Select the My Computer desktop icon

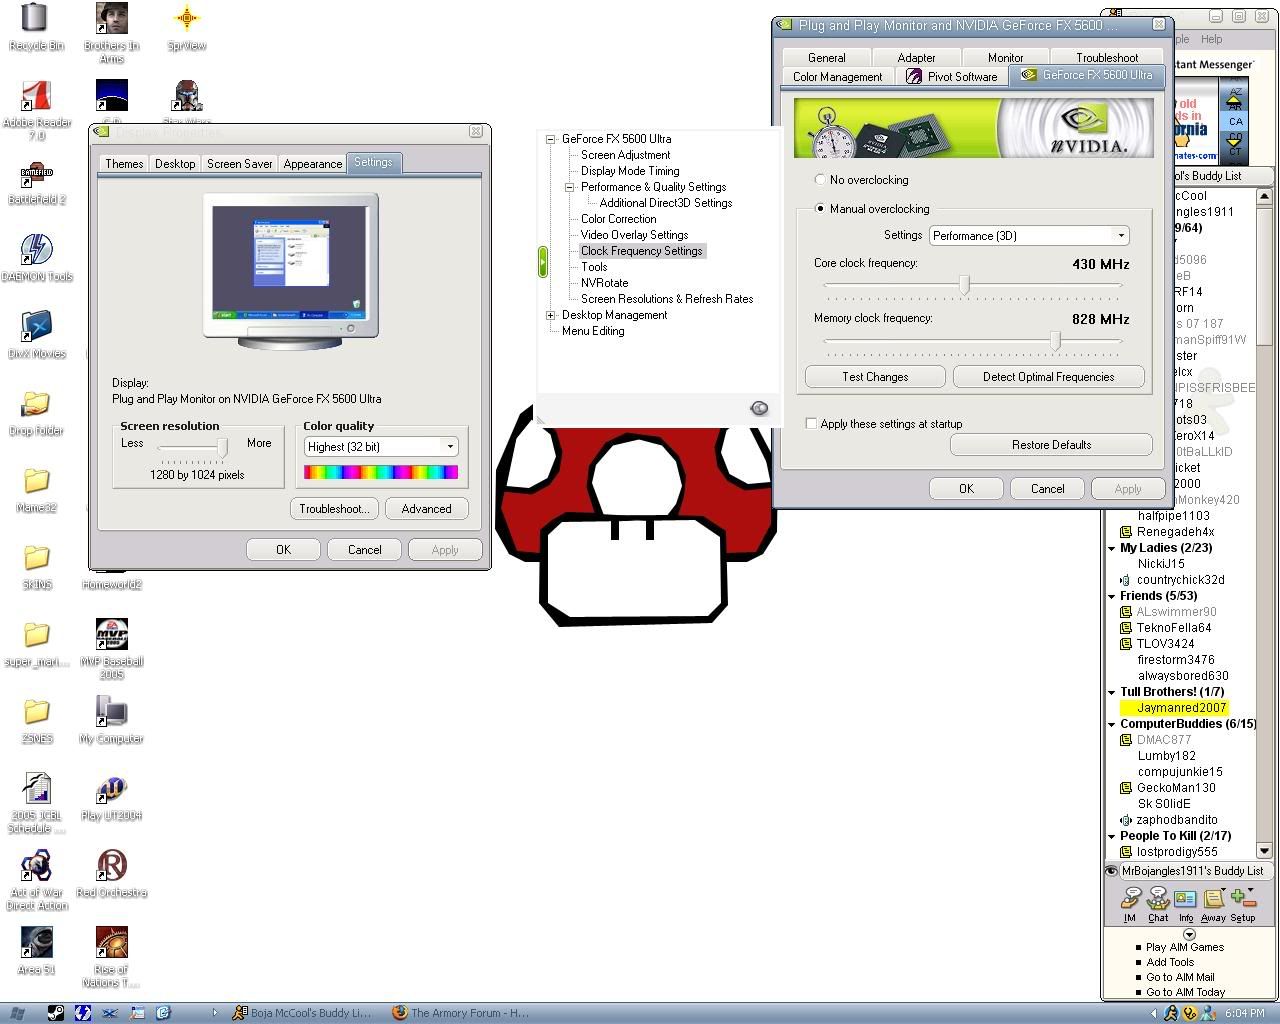[x=111, y=719]
